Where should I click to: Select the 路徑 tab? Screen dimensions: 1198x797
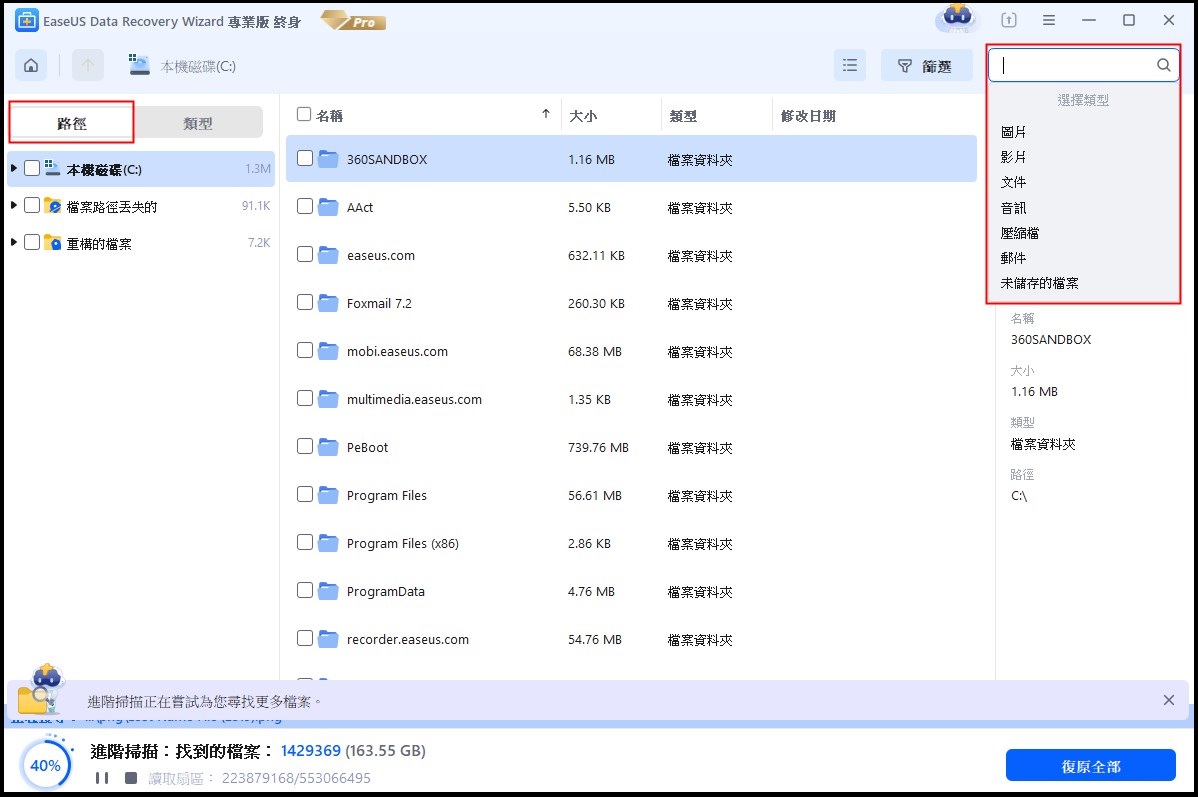72,122
